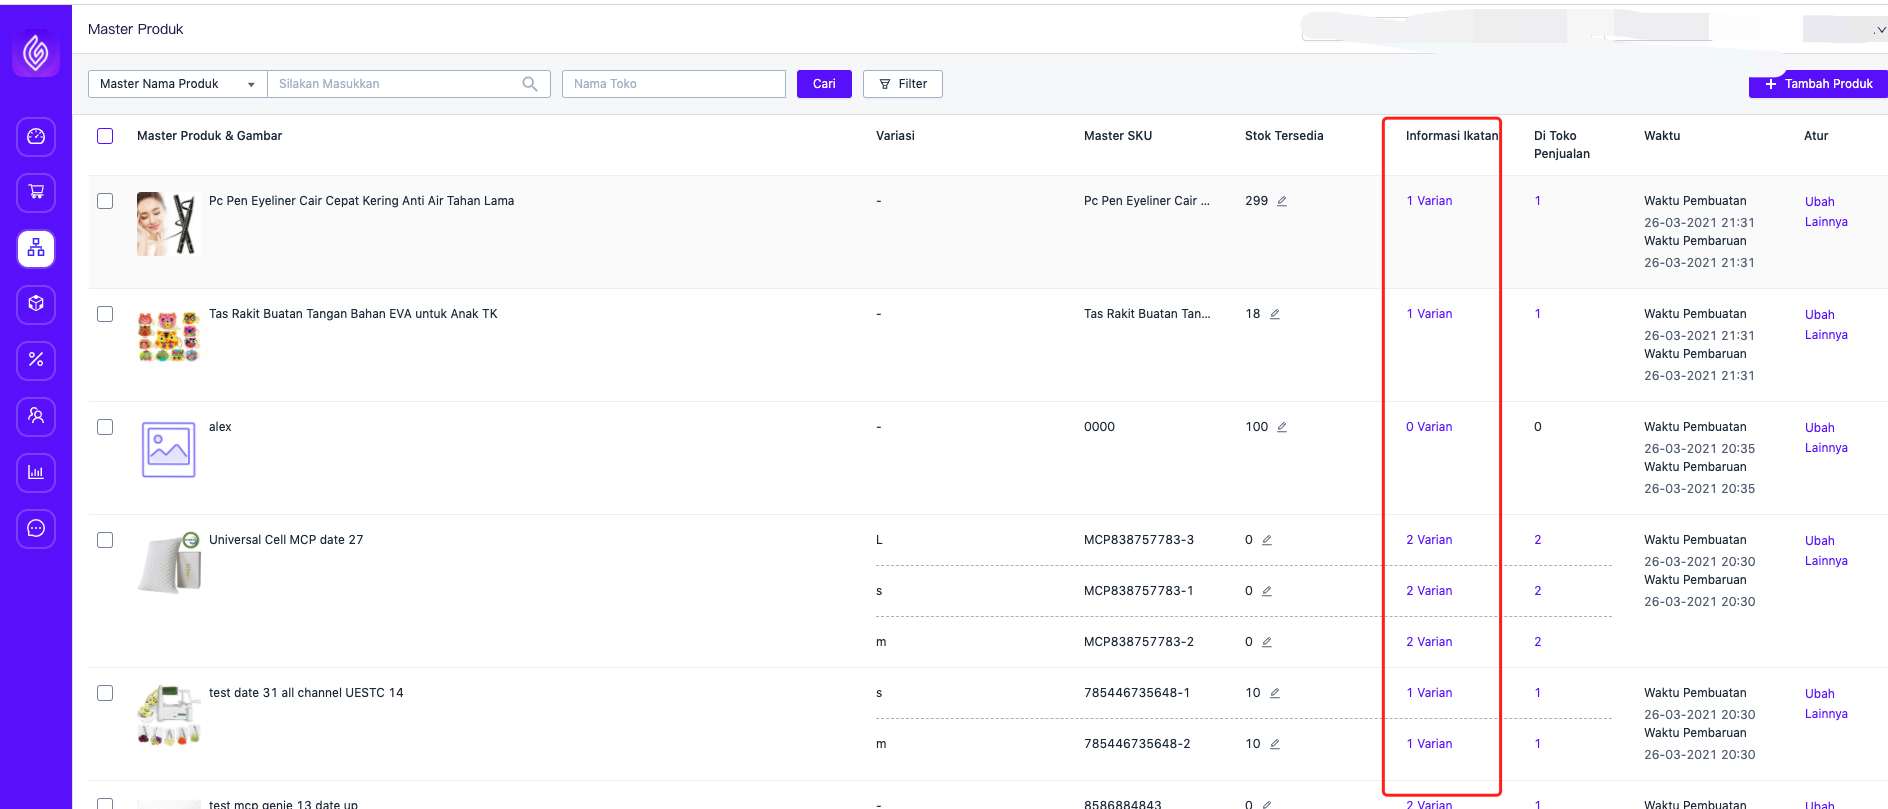Open 1 Varian link for Tas Rakit row
Screen dimensions: 1888x809
pyautogui.click(x=1429, y=314)
